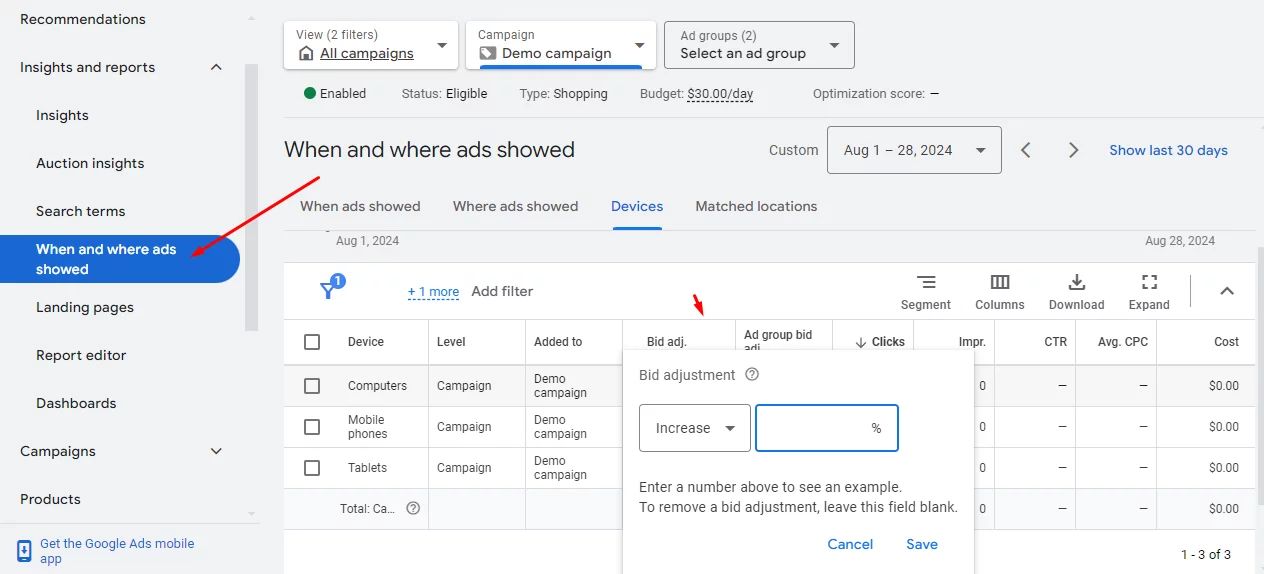Collapse the Insights and reports section
The width and height of the screenshot is (1264, 574).
coord(216,67)
